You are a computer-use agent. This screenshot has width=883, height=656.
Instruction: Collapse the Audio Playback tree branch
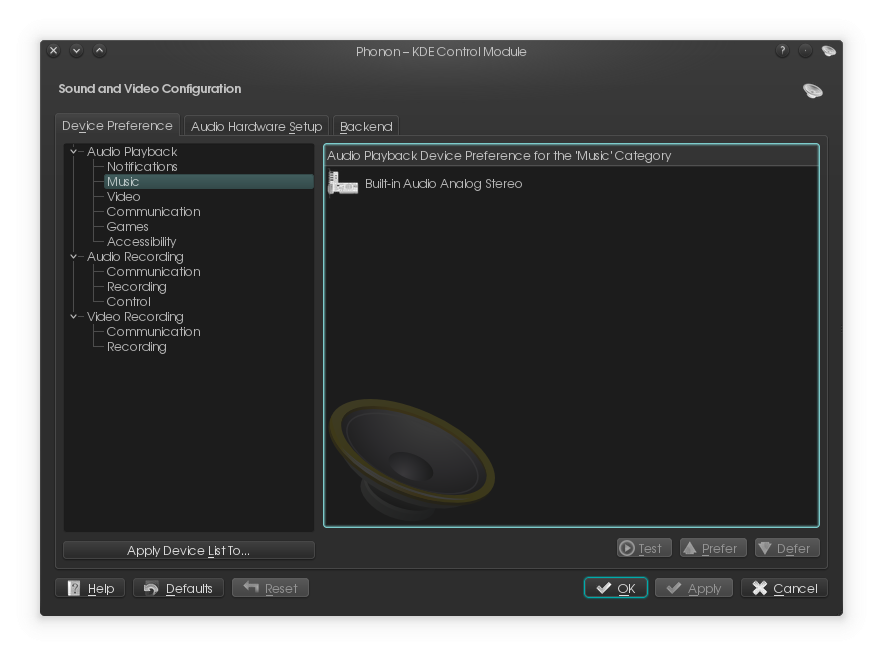(x=74, y=152)
